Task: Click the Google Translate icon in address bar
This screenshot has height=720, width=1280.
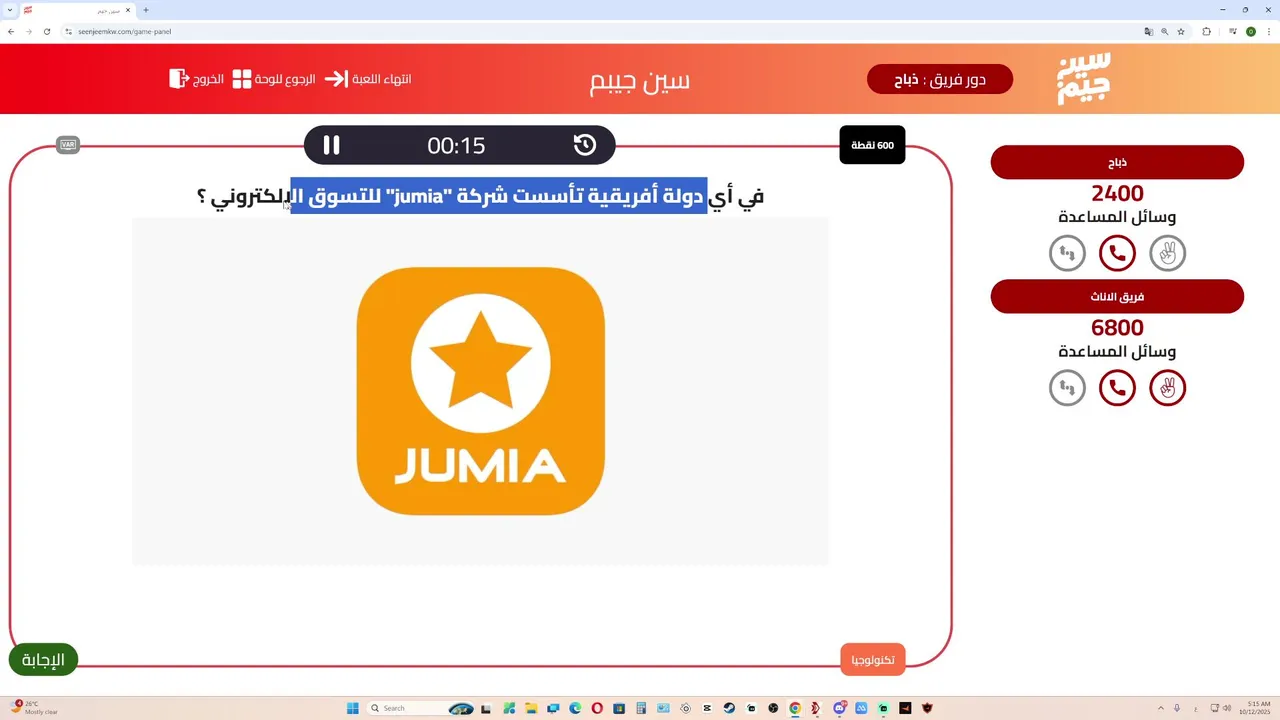Action: click(1149, 31)
